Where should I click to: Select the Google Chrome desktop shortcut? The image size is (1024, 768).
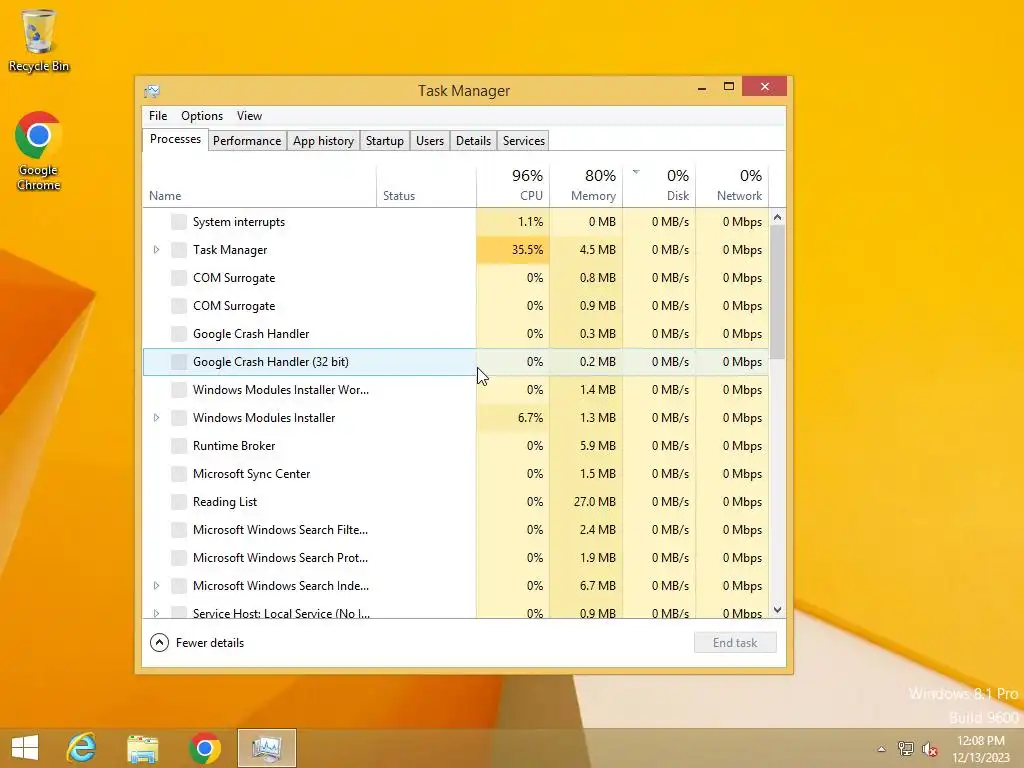(x=39, y=152)
